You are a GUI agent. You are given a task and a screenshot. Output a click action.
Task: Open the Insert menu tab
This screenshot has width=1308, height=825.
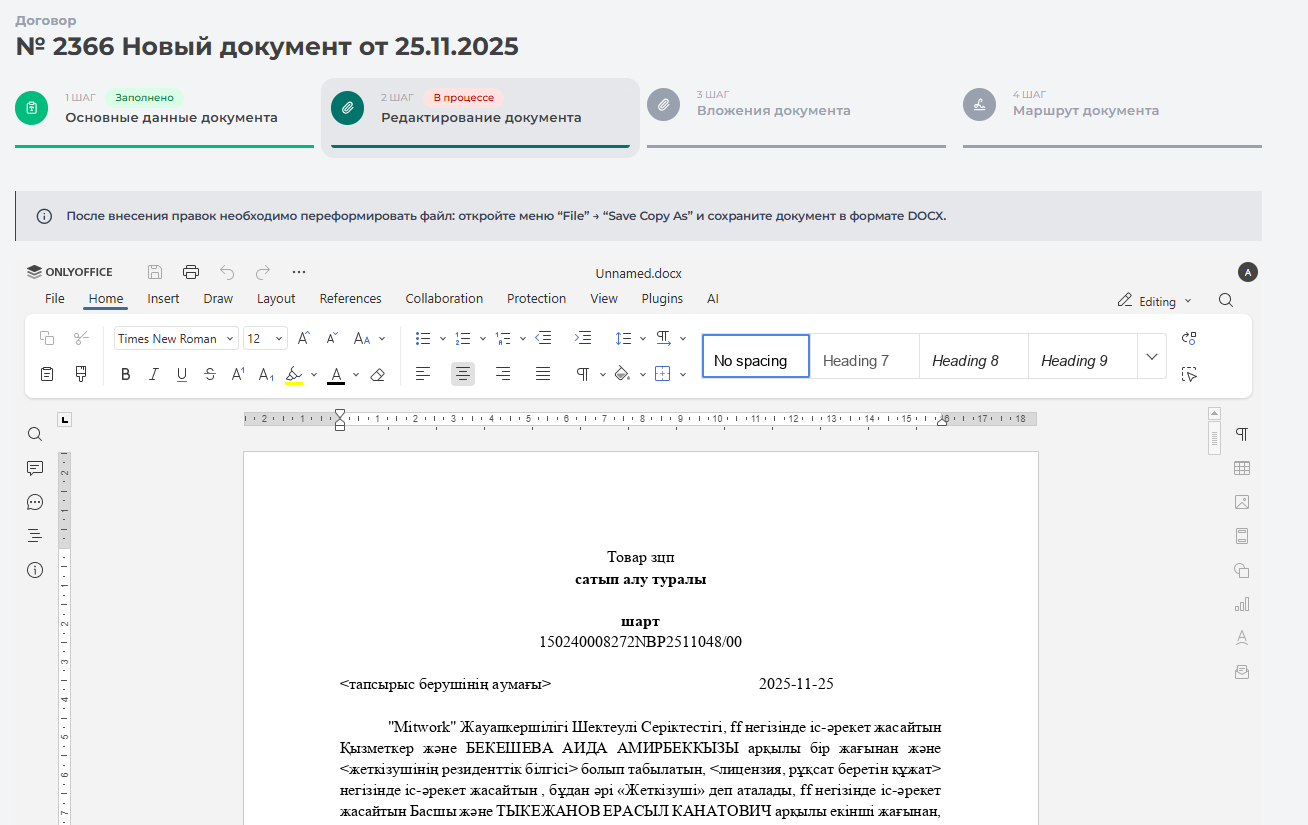tap(163, 298)
